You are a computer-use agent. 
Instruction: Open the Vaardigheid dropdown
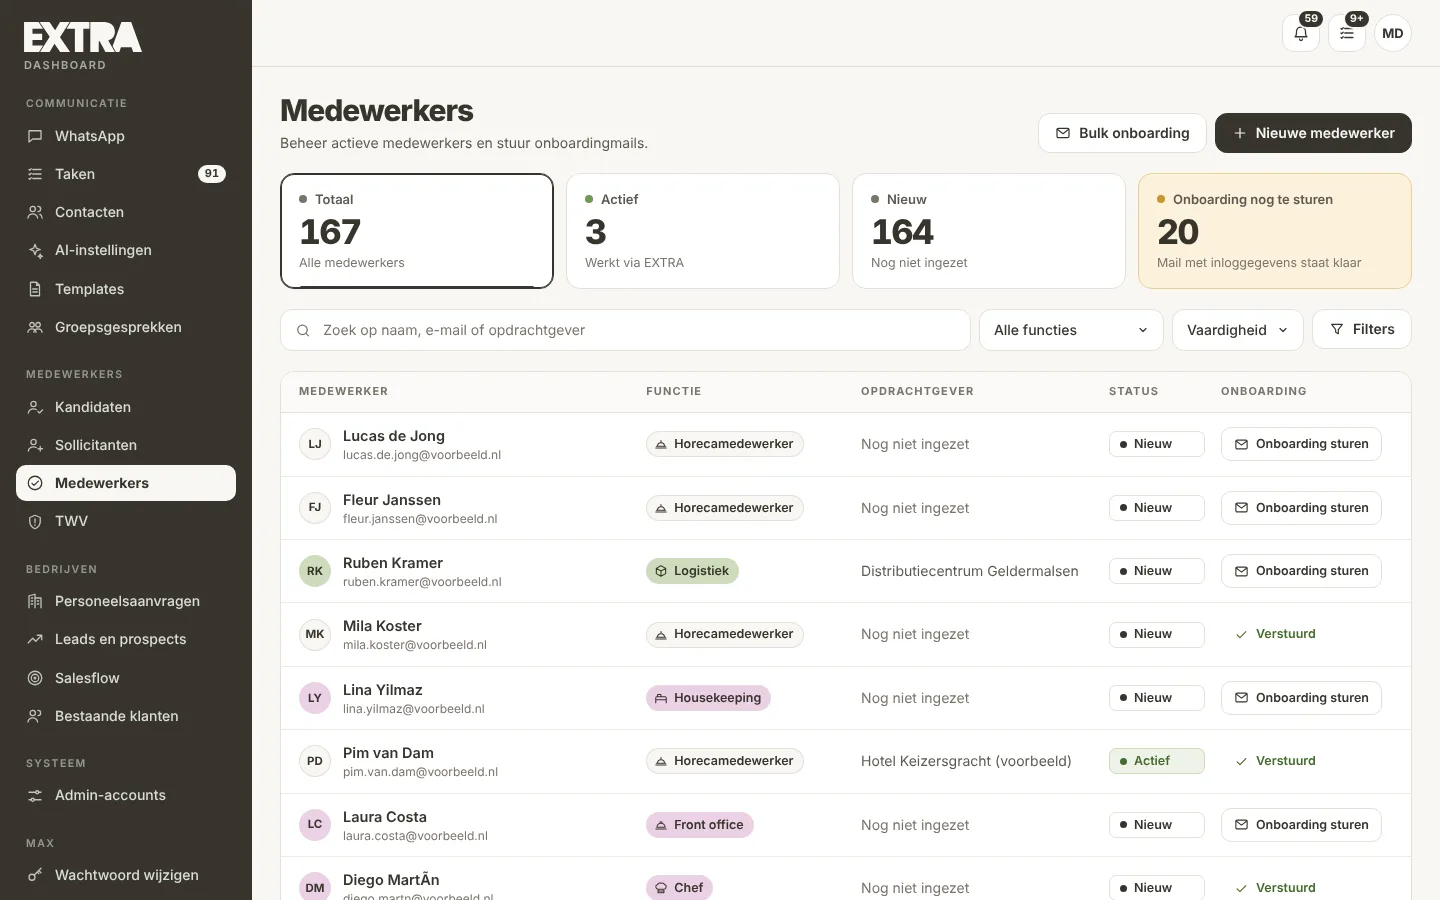(1237, 330)
